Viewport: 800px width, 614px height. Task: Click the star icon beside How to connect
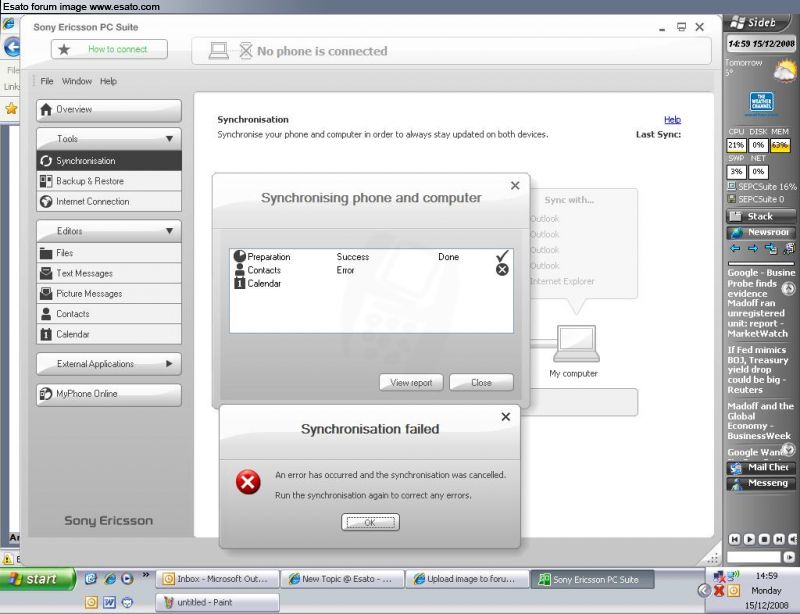click(64, 50)
